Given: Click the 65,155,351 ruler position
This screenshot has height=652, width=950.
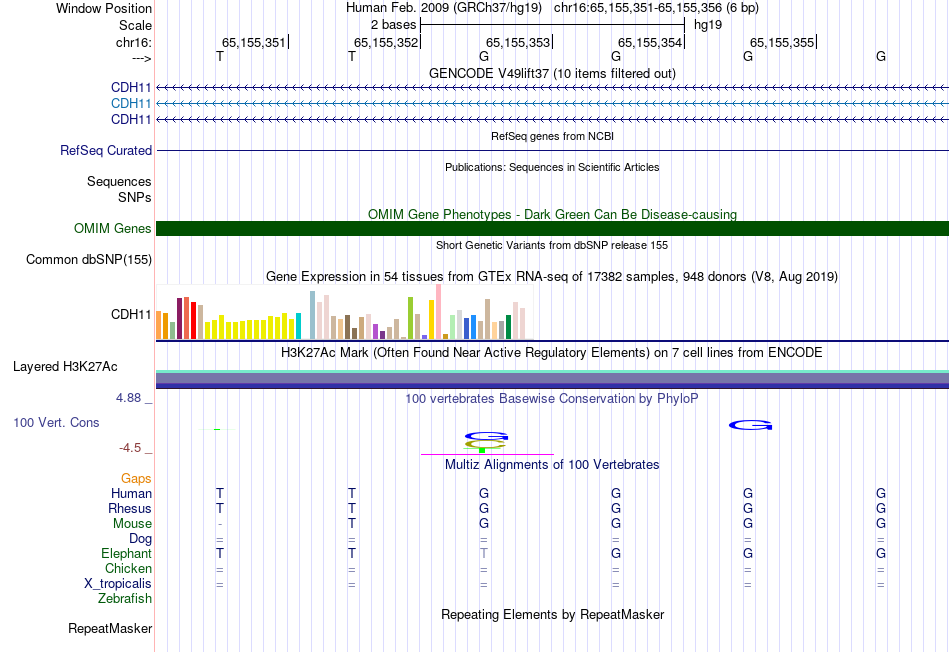Looking at the screenshot, I should click(x=253, y=42).
